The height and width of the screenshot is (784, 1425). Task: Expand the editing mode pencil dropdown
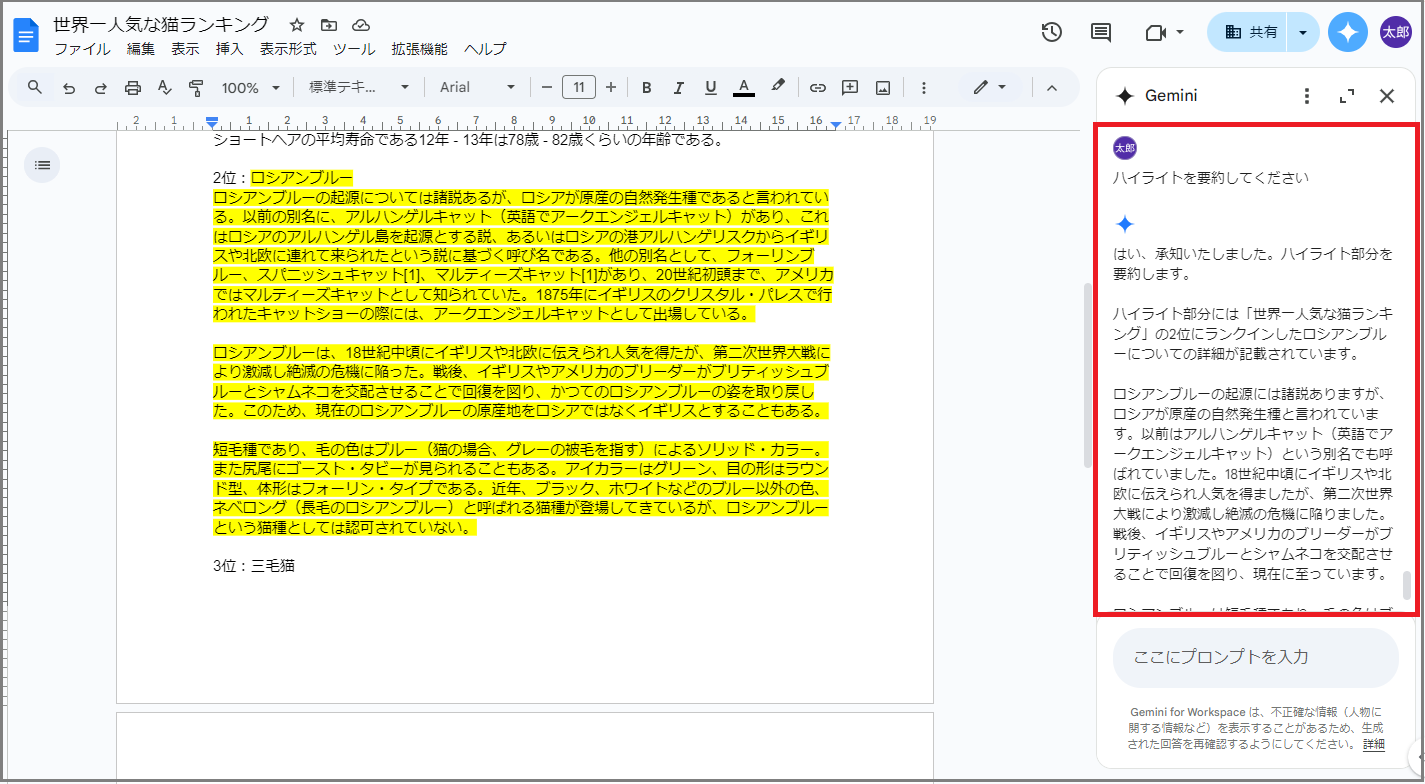pos(989,88)
